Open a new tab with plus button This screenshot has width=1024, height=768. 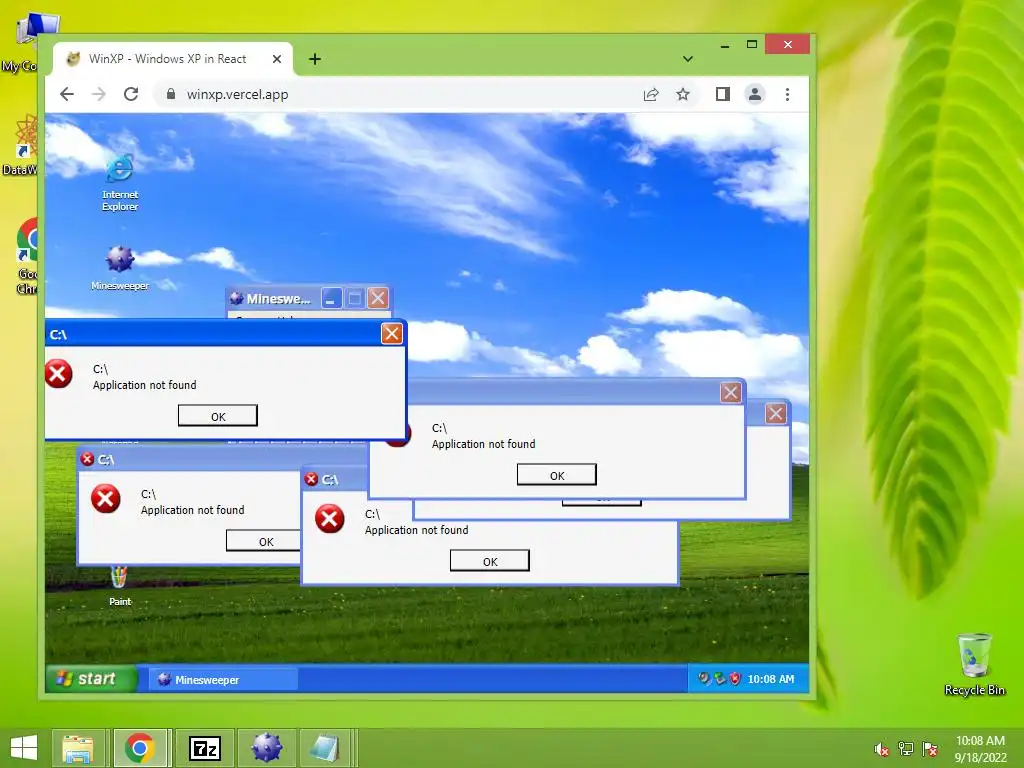pos(315,59)
